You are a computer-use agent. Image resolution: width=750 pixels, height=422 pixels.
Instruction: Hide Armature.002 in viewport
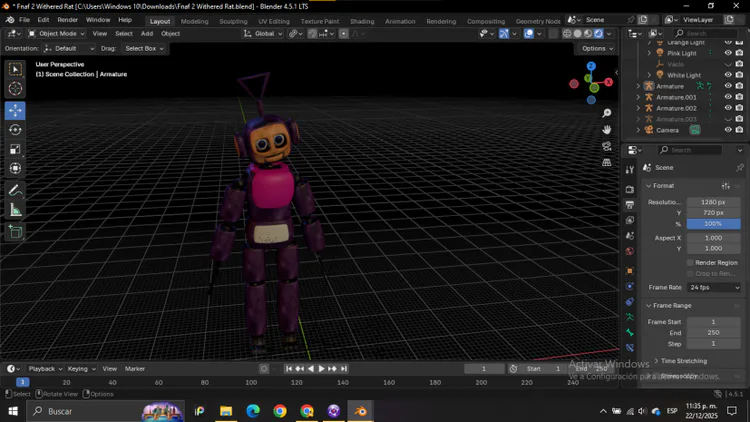tap(728, 108)
